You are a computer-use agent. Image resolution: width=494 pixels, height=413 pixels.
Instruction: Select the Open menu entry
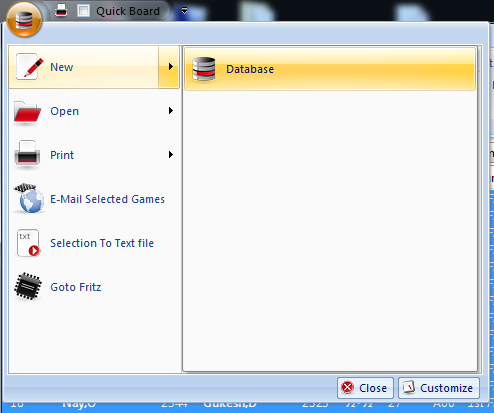(94, 111)
